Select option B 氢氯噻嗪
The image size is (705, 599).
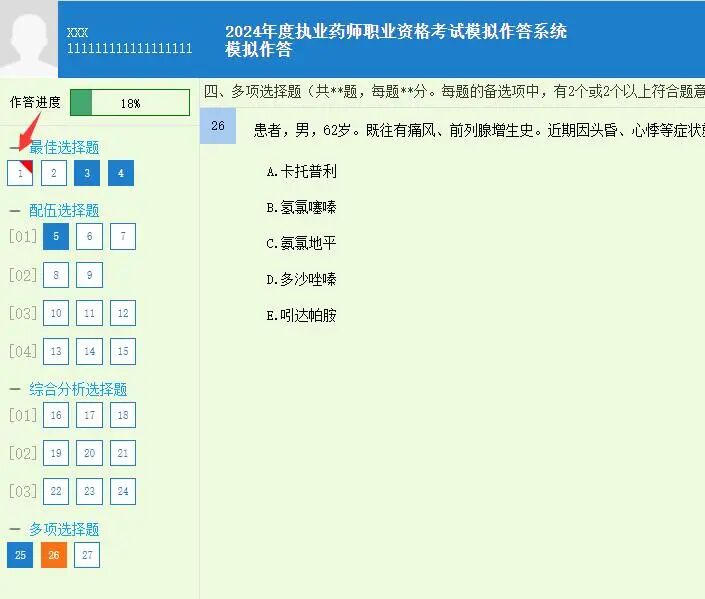click(x=301, y=207)
